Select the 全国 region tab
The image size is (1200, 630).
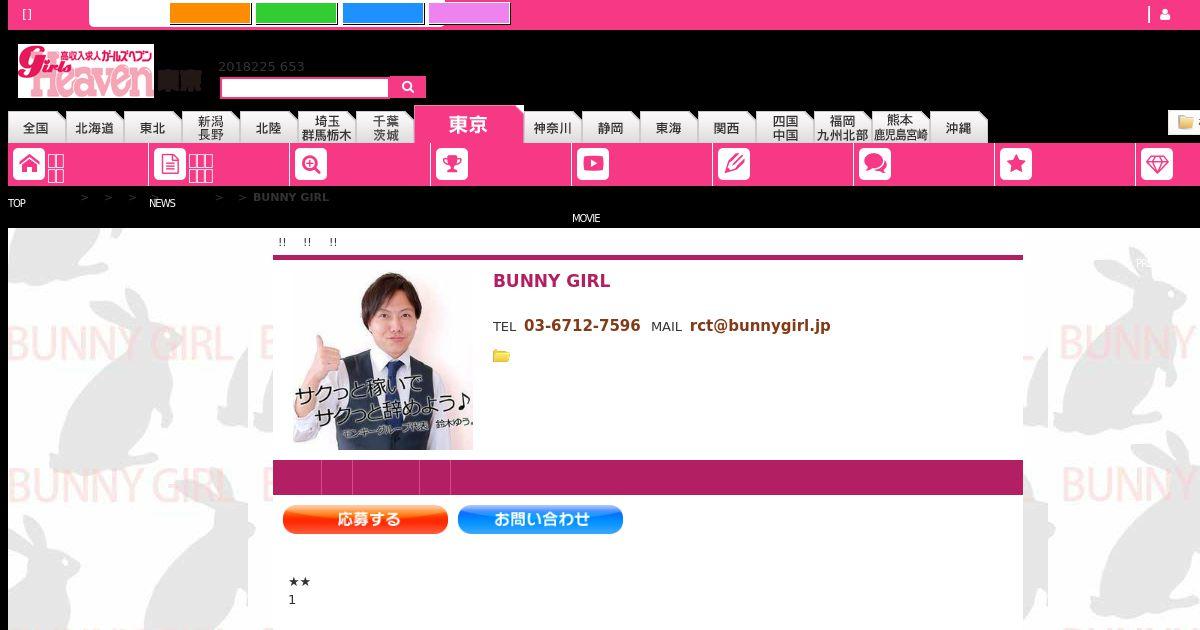36,128
